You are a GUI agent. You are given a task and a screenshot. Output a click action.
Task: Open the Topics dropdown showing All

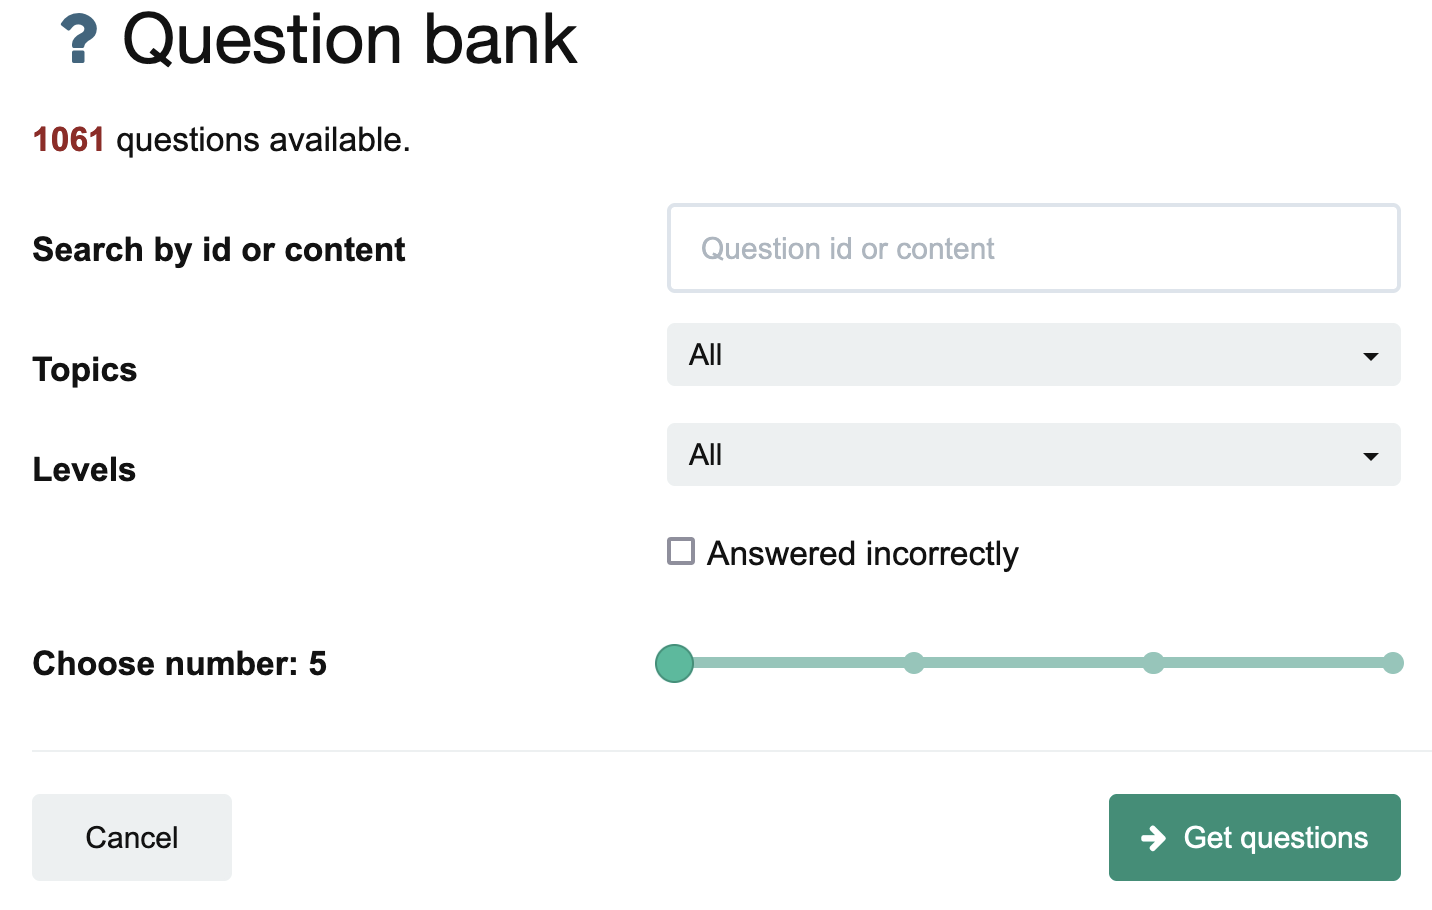(1032, 355)
